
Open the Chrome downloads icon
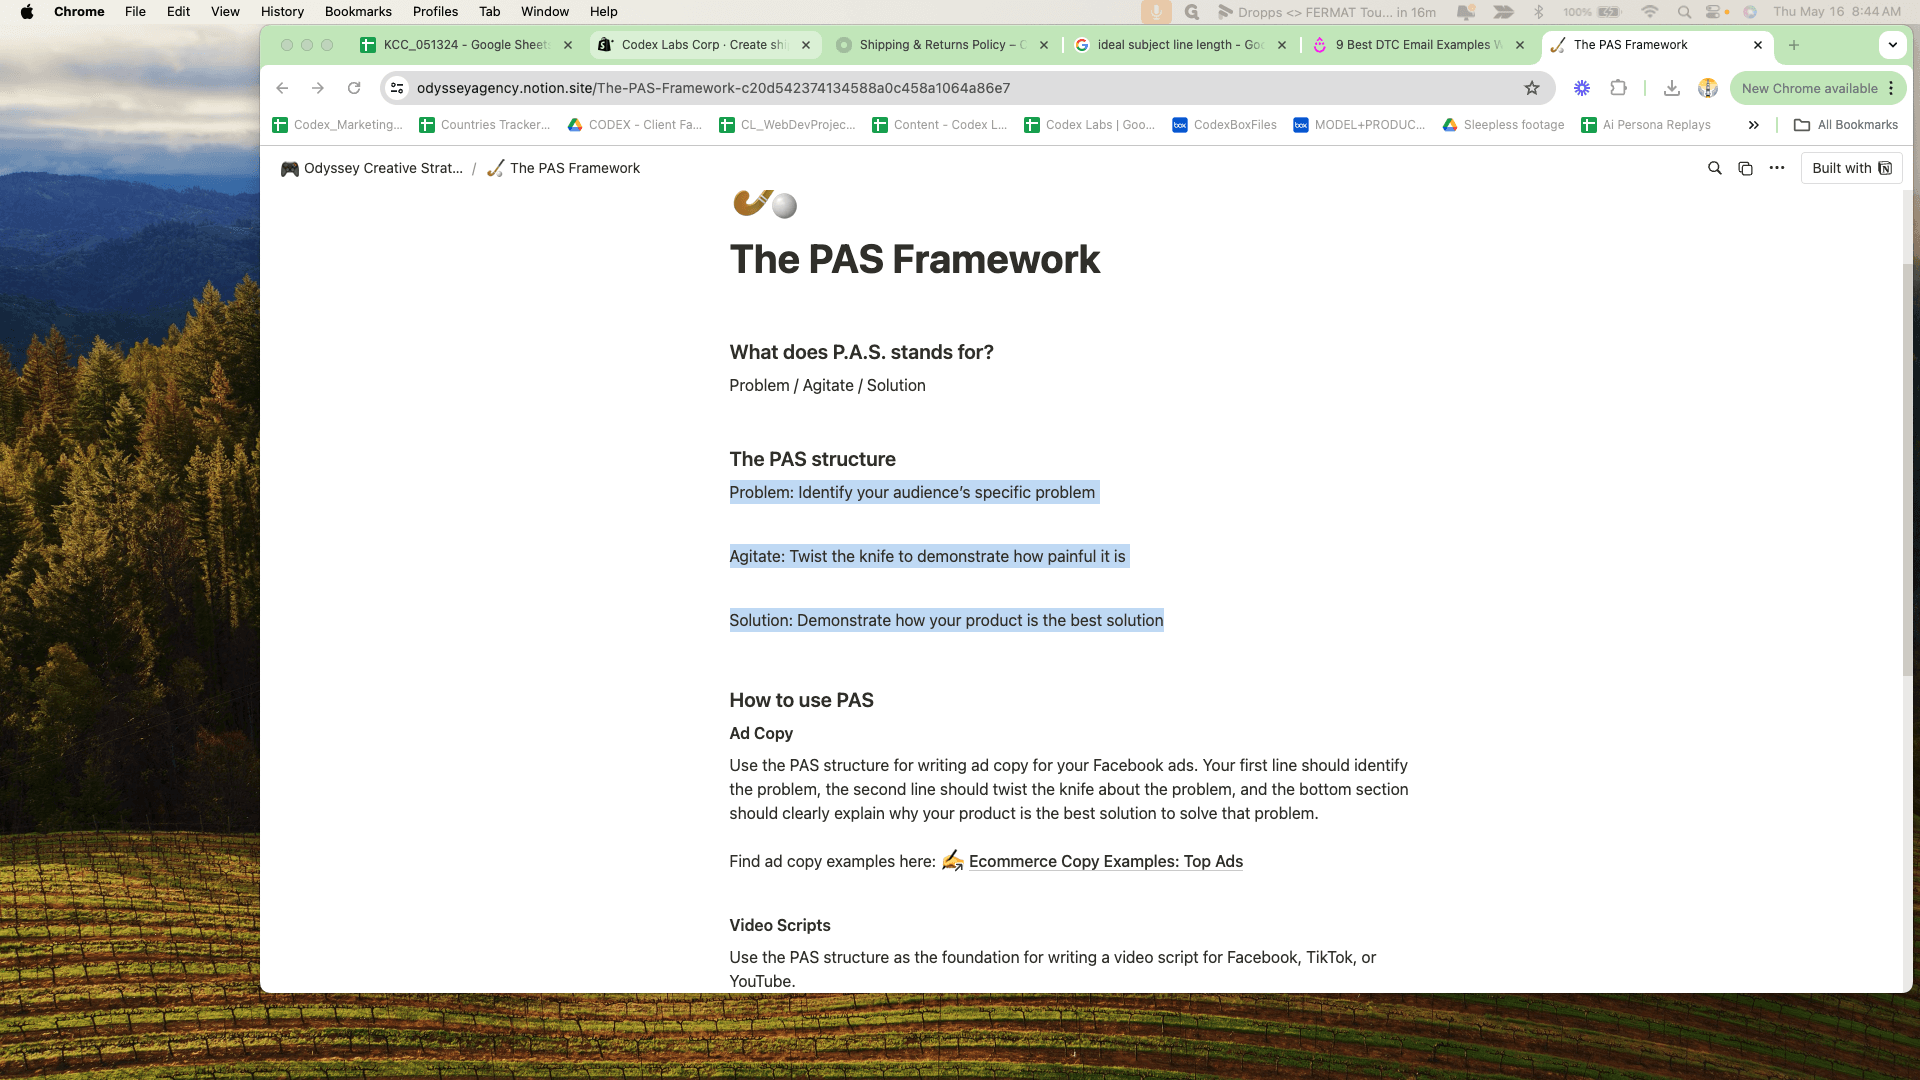click(x=1672, y=88)
